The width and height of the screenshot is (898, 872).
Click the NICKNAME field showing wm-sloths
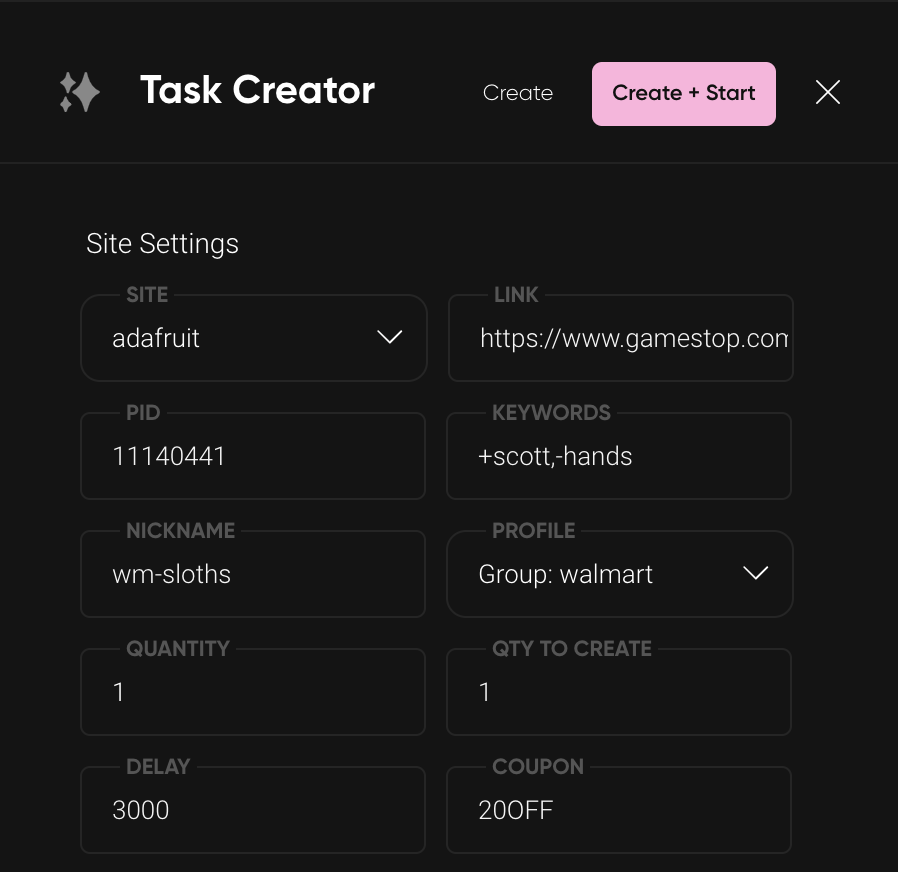point(253,573)
